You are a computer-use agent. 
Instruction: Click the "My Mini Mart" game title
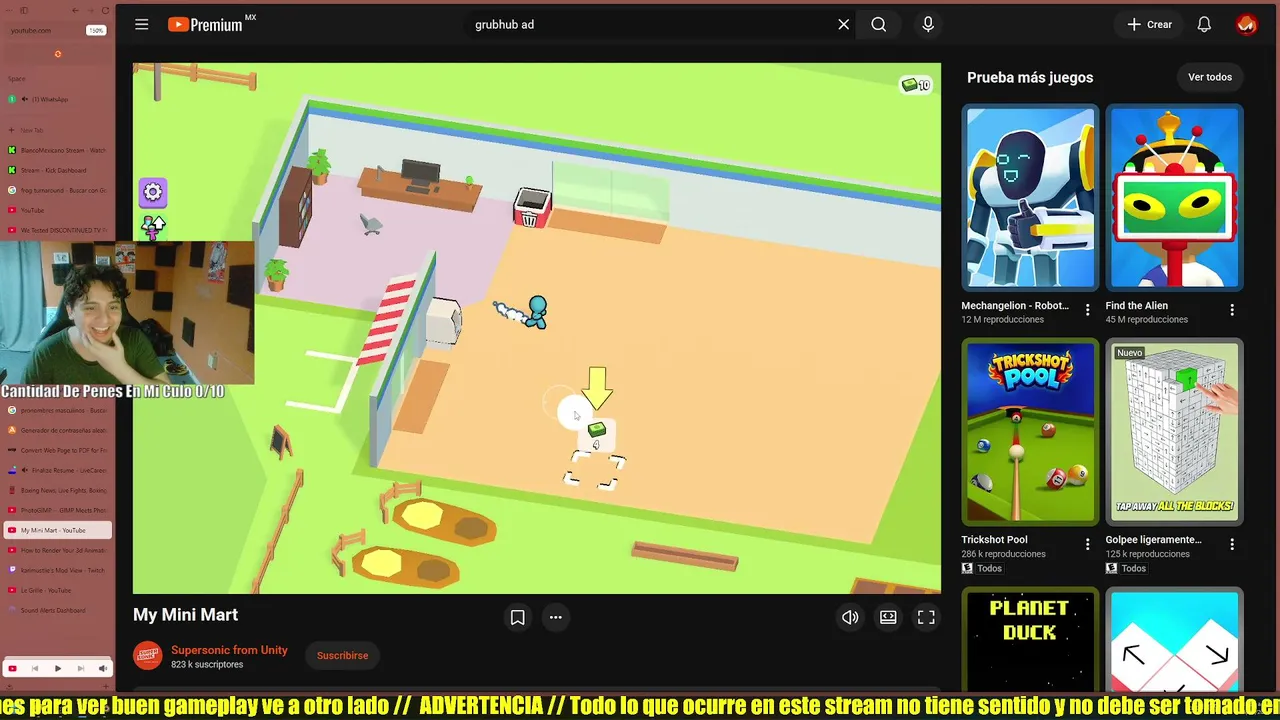pos(186,615)
